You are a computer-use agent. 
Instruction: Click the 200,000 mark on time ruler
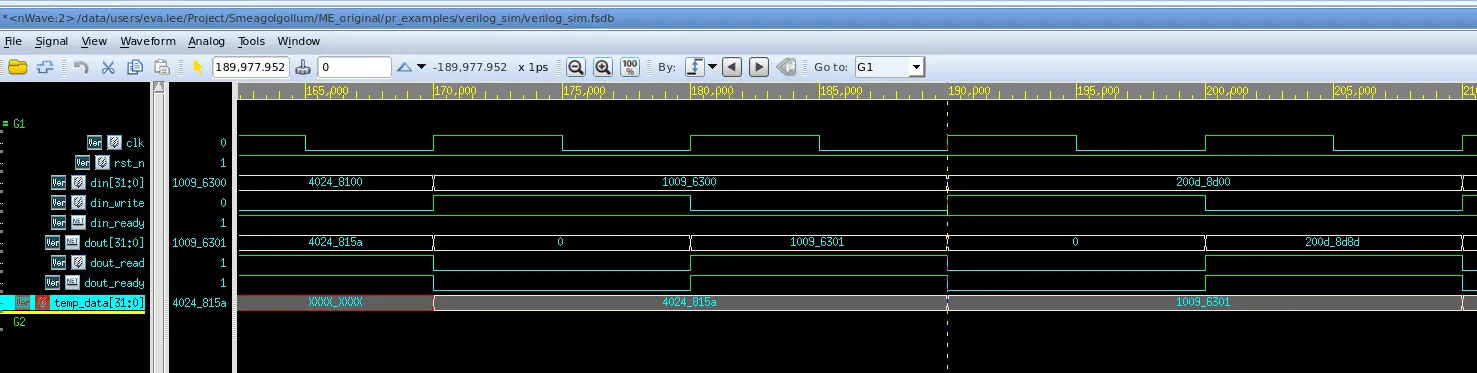click(x=1228, y=91)
